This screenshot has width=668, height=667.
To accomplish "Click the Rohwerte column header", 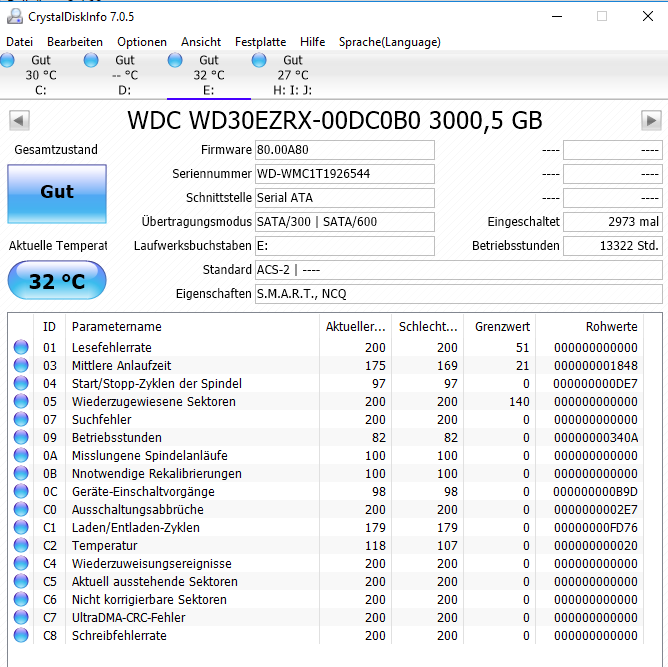I will [x=589, y=327].
